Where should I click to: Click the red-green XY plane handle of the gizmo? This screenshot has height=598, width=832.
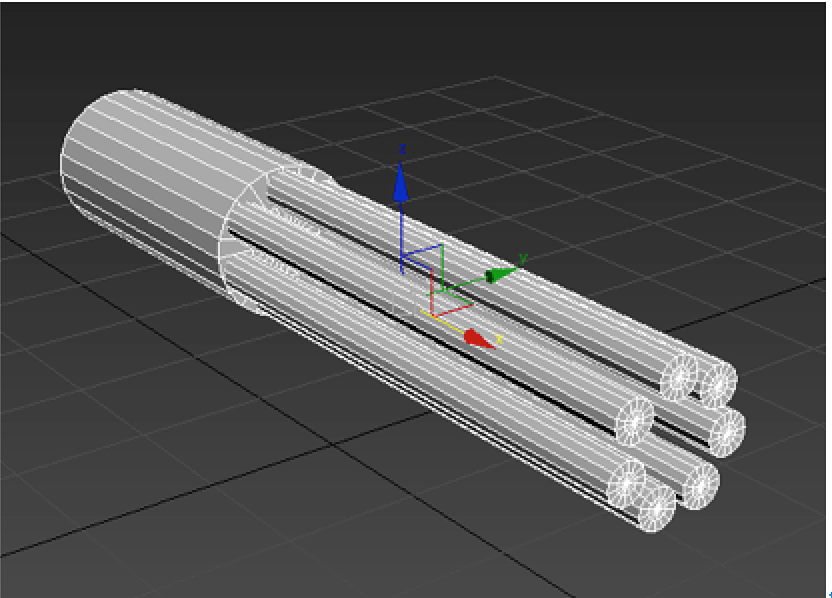click(x=453, y=306)
